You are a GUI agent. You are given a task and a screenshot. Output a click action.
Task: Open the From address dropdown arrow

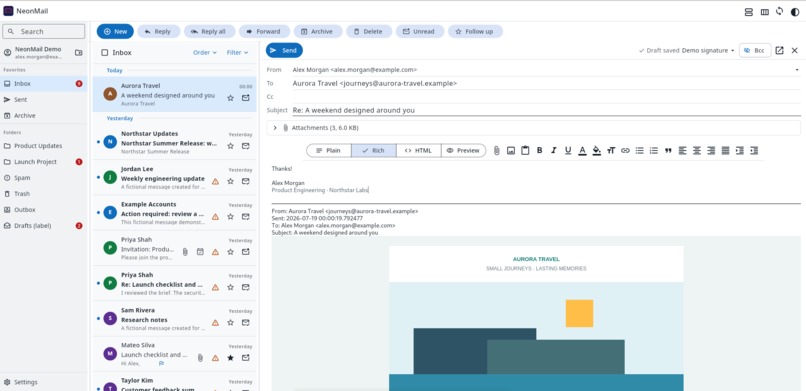797,69
